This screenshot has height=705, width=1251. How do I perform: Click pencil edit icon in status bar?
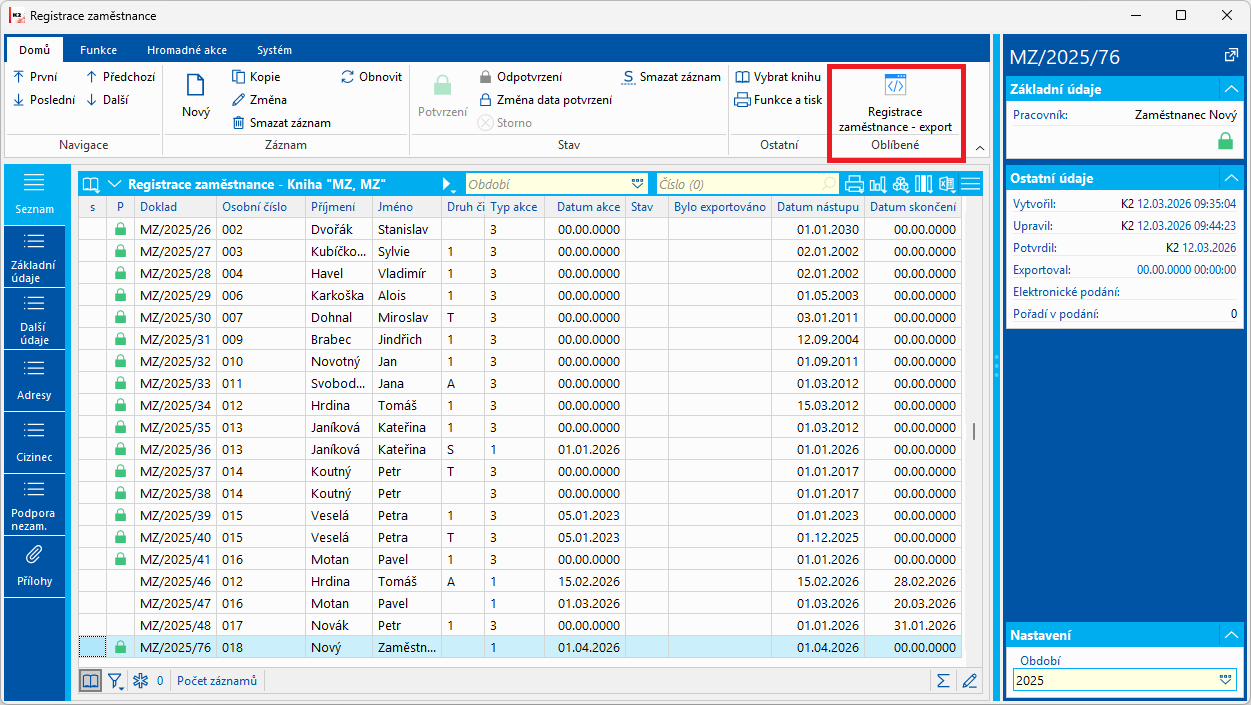968,681
